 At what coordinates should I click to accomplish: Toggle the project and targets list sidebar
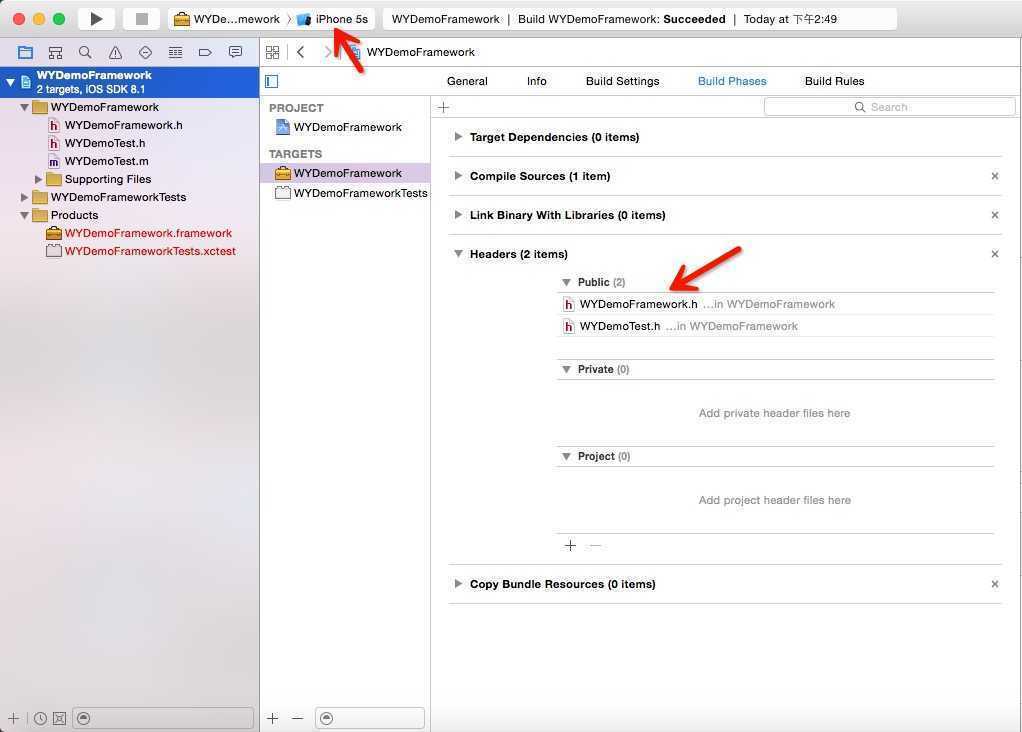(x=272, y=81)
